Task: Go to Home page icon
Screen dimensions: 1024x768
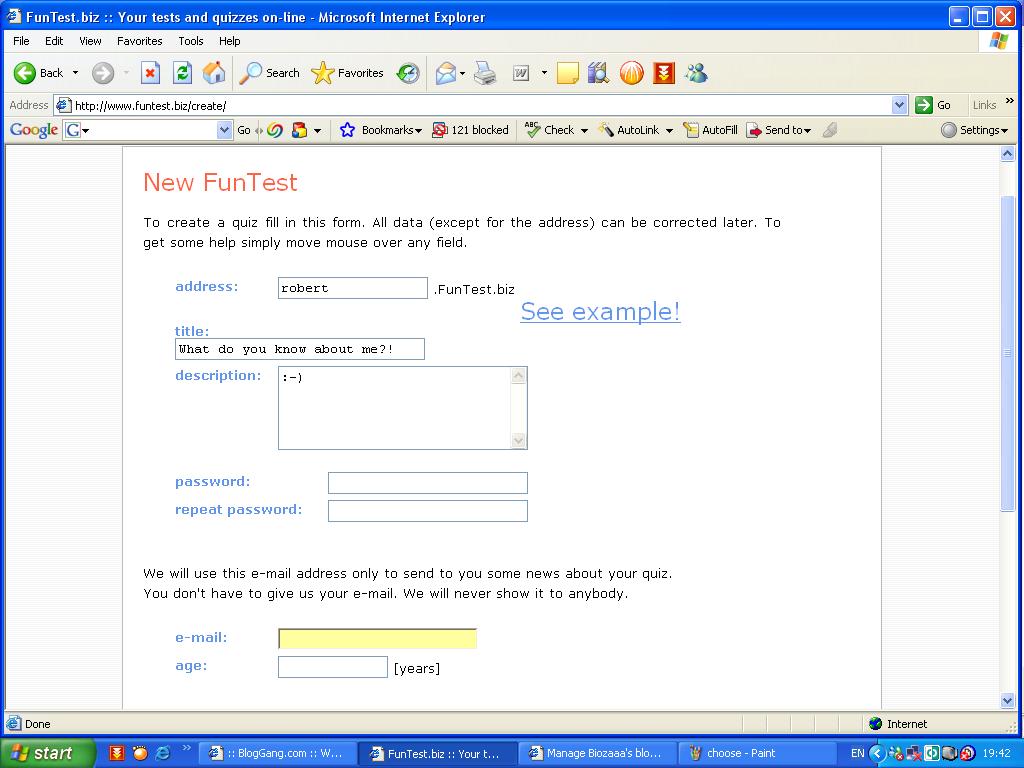Action: click(x=214, y=73)
